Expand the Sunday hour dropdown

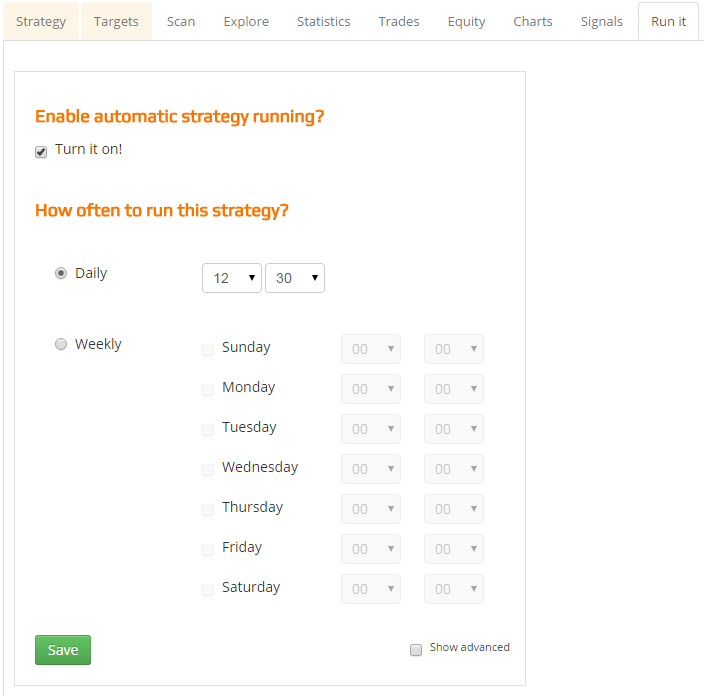(371, 349)
